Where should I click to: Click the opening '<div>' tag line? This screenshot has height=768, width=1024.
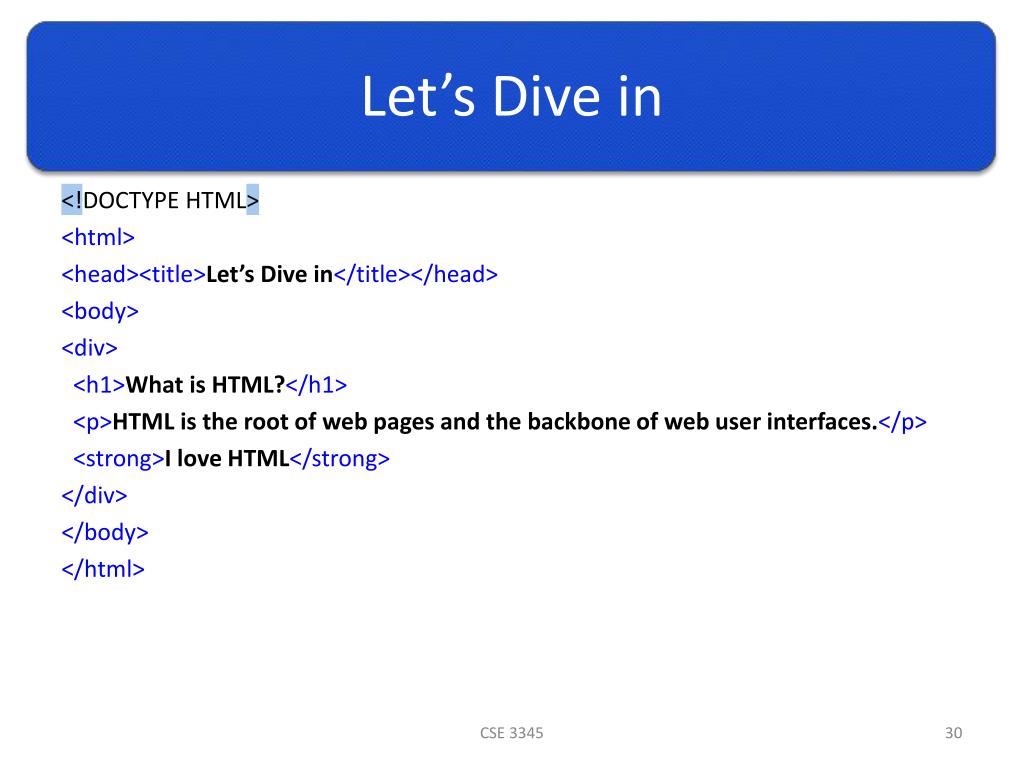89,347
